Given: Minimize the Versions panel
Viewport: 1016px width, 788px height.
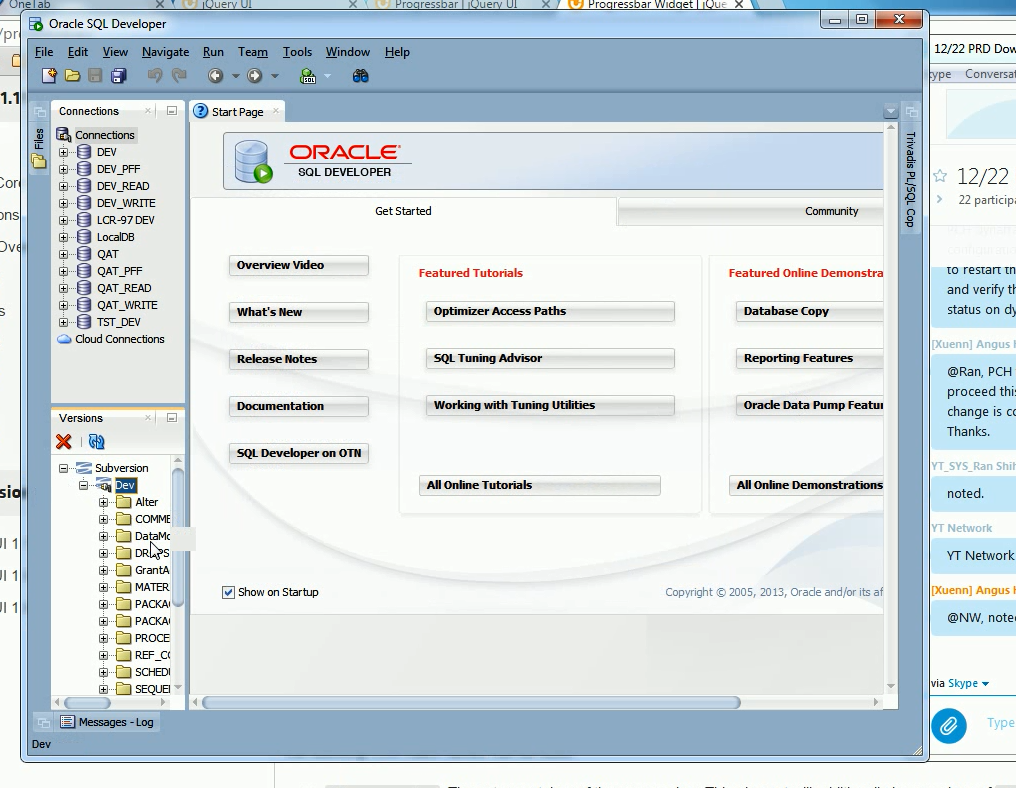Looking at the screenshot, I should [172, 418].
